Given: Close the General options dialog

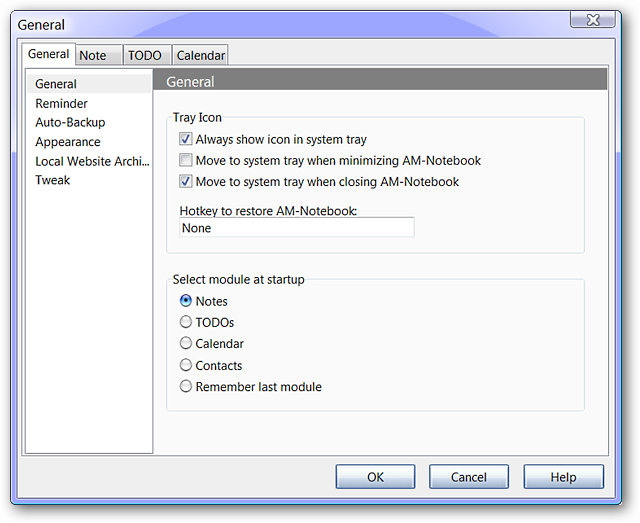Looking at the screenshot, I should coord(593,20).
